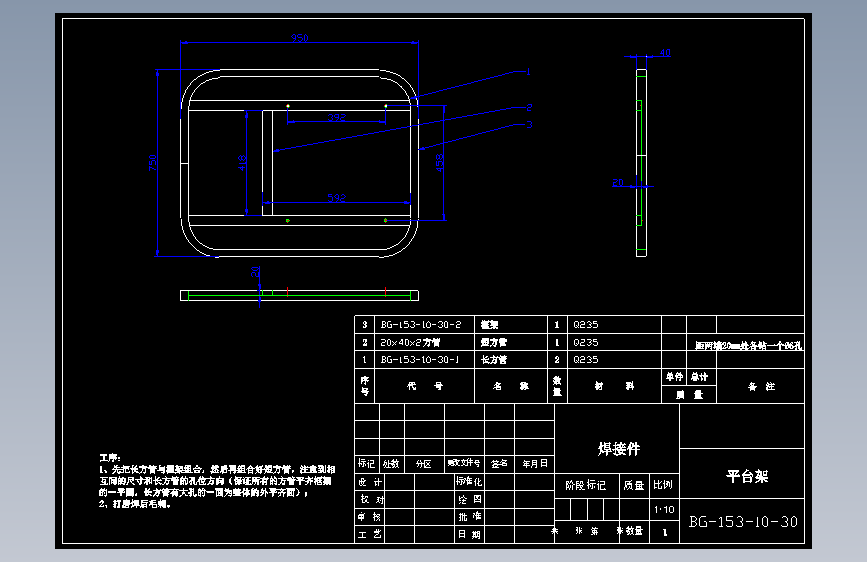Click the 标准化 label cell
Screen dimensions: 867x562
(469, 481)
